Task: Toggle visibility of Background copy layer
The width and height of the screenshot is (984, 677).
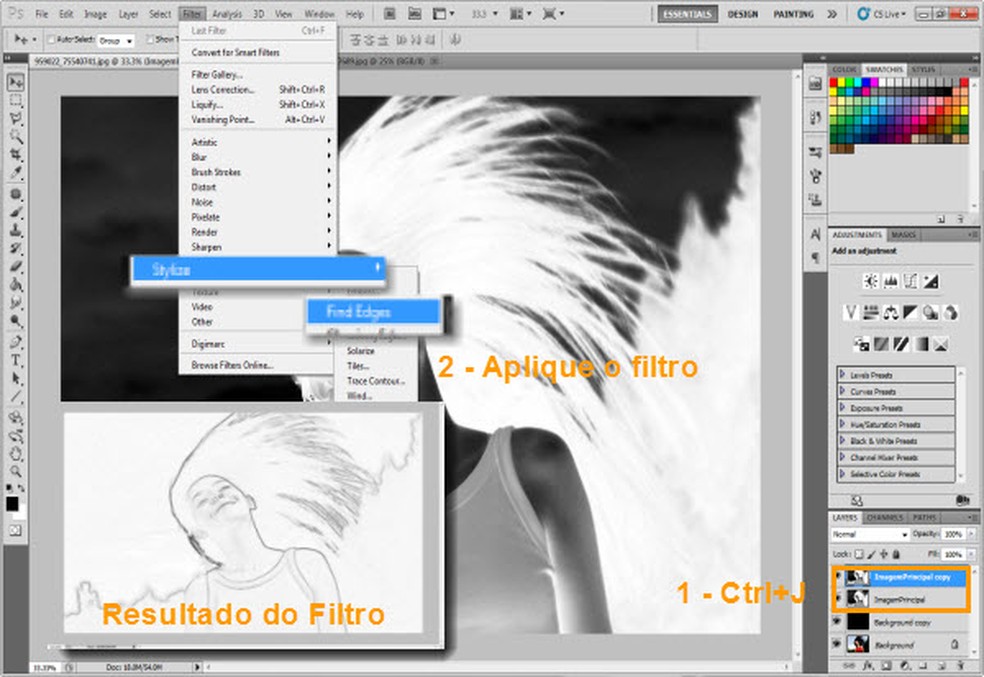Action: pyautogui.click(x=836, y=621)
